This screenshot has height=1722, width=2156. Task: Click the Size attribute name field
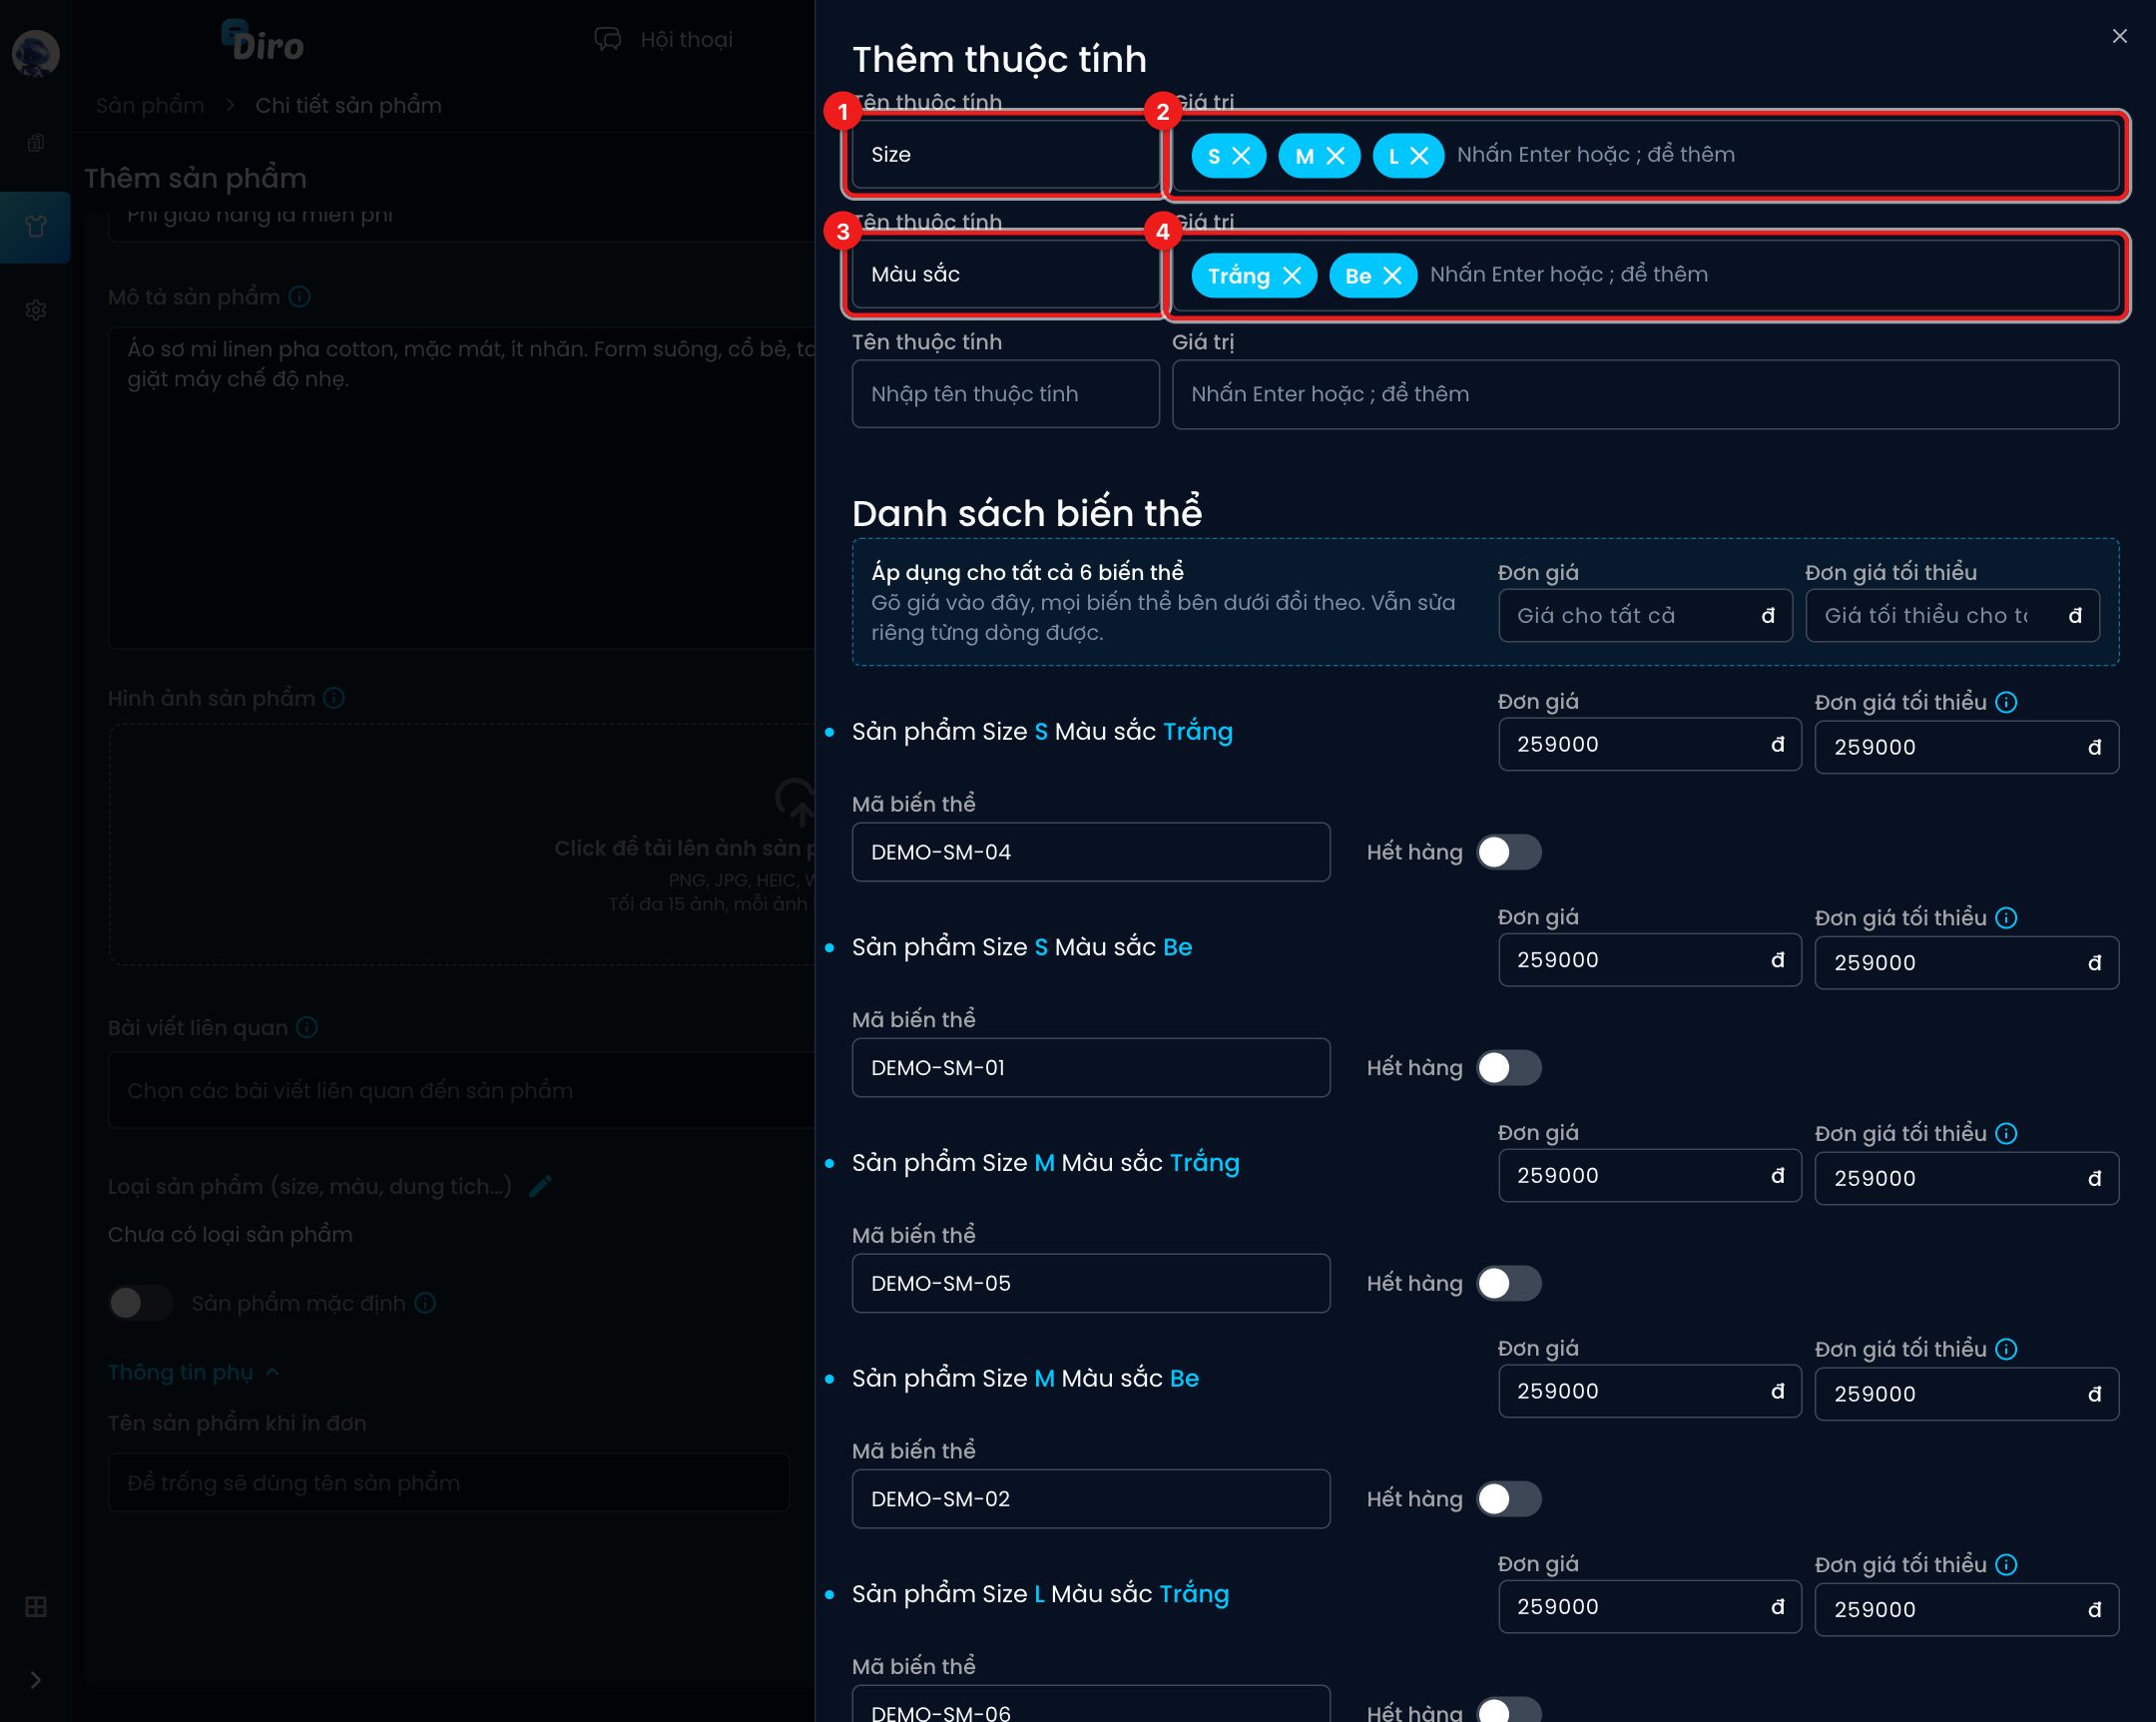tap(1005, 154)
